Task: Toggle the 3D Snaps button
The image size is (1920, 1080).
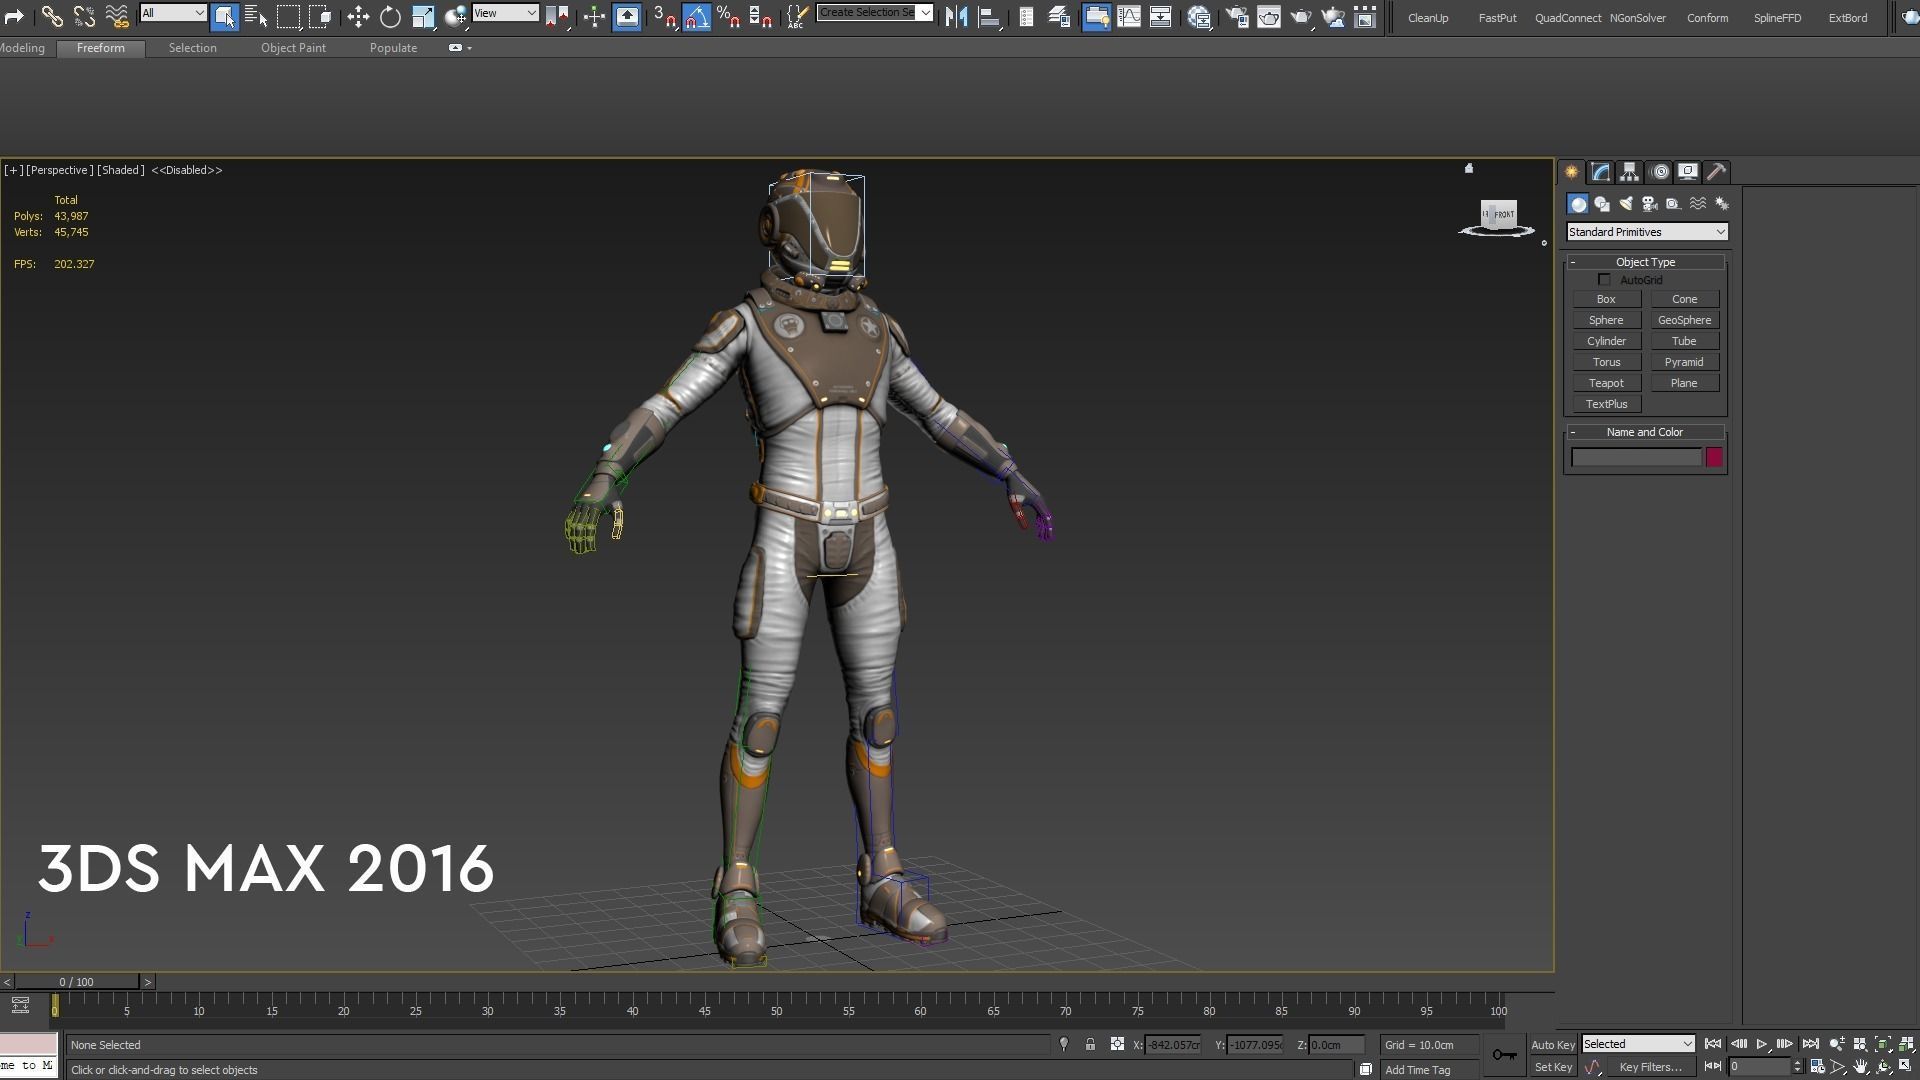Action: coord(664,16)
